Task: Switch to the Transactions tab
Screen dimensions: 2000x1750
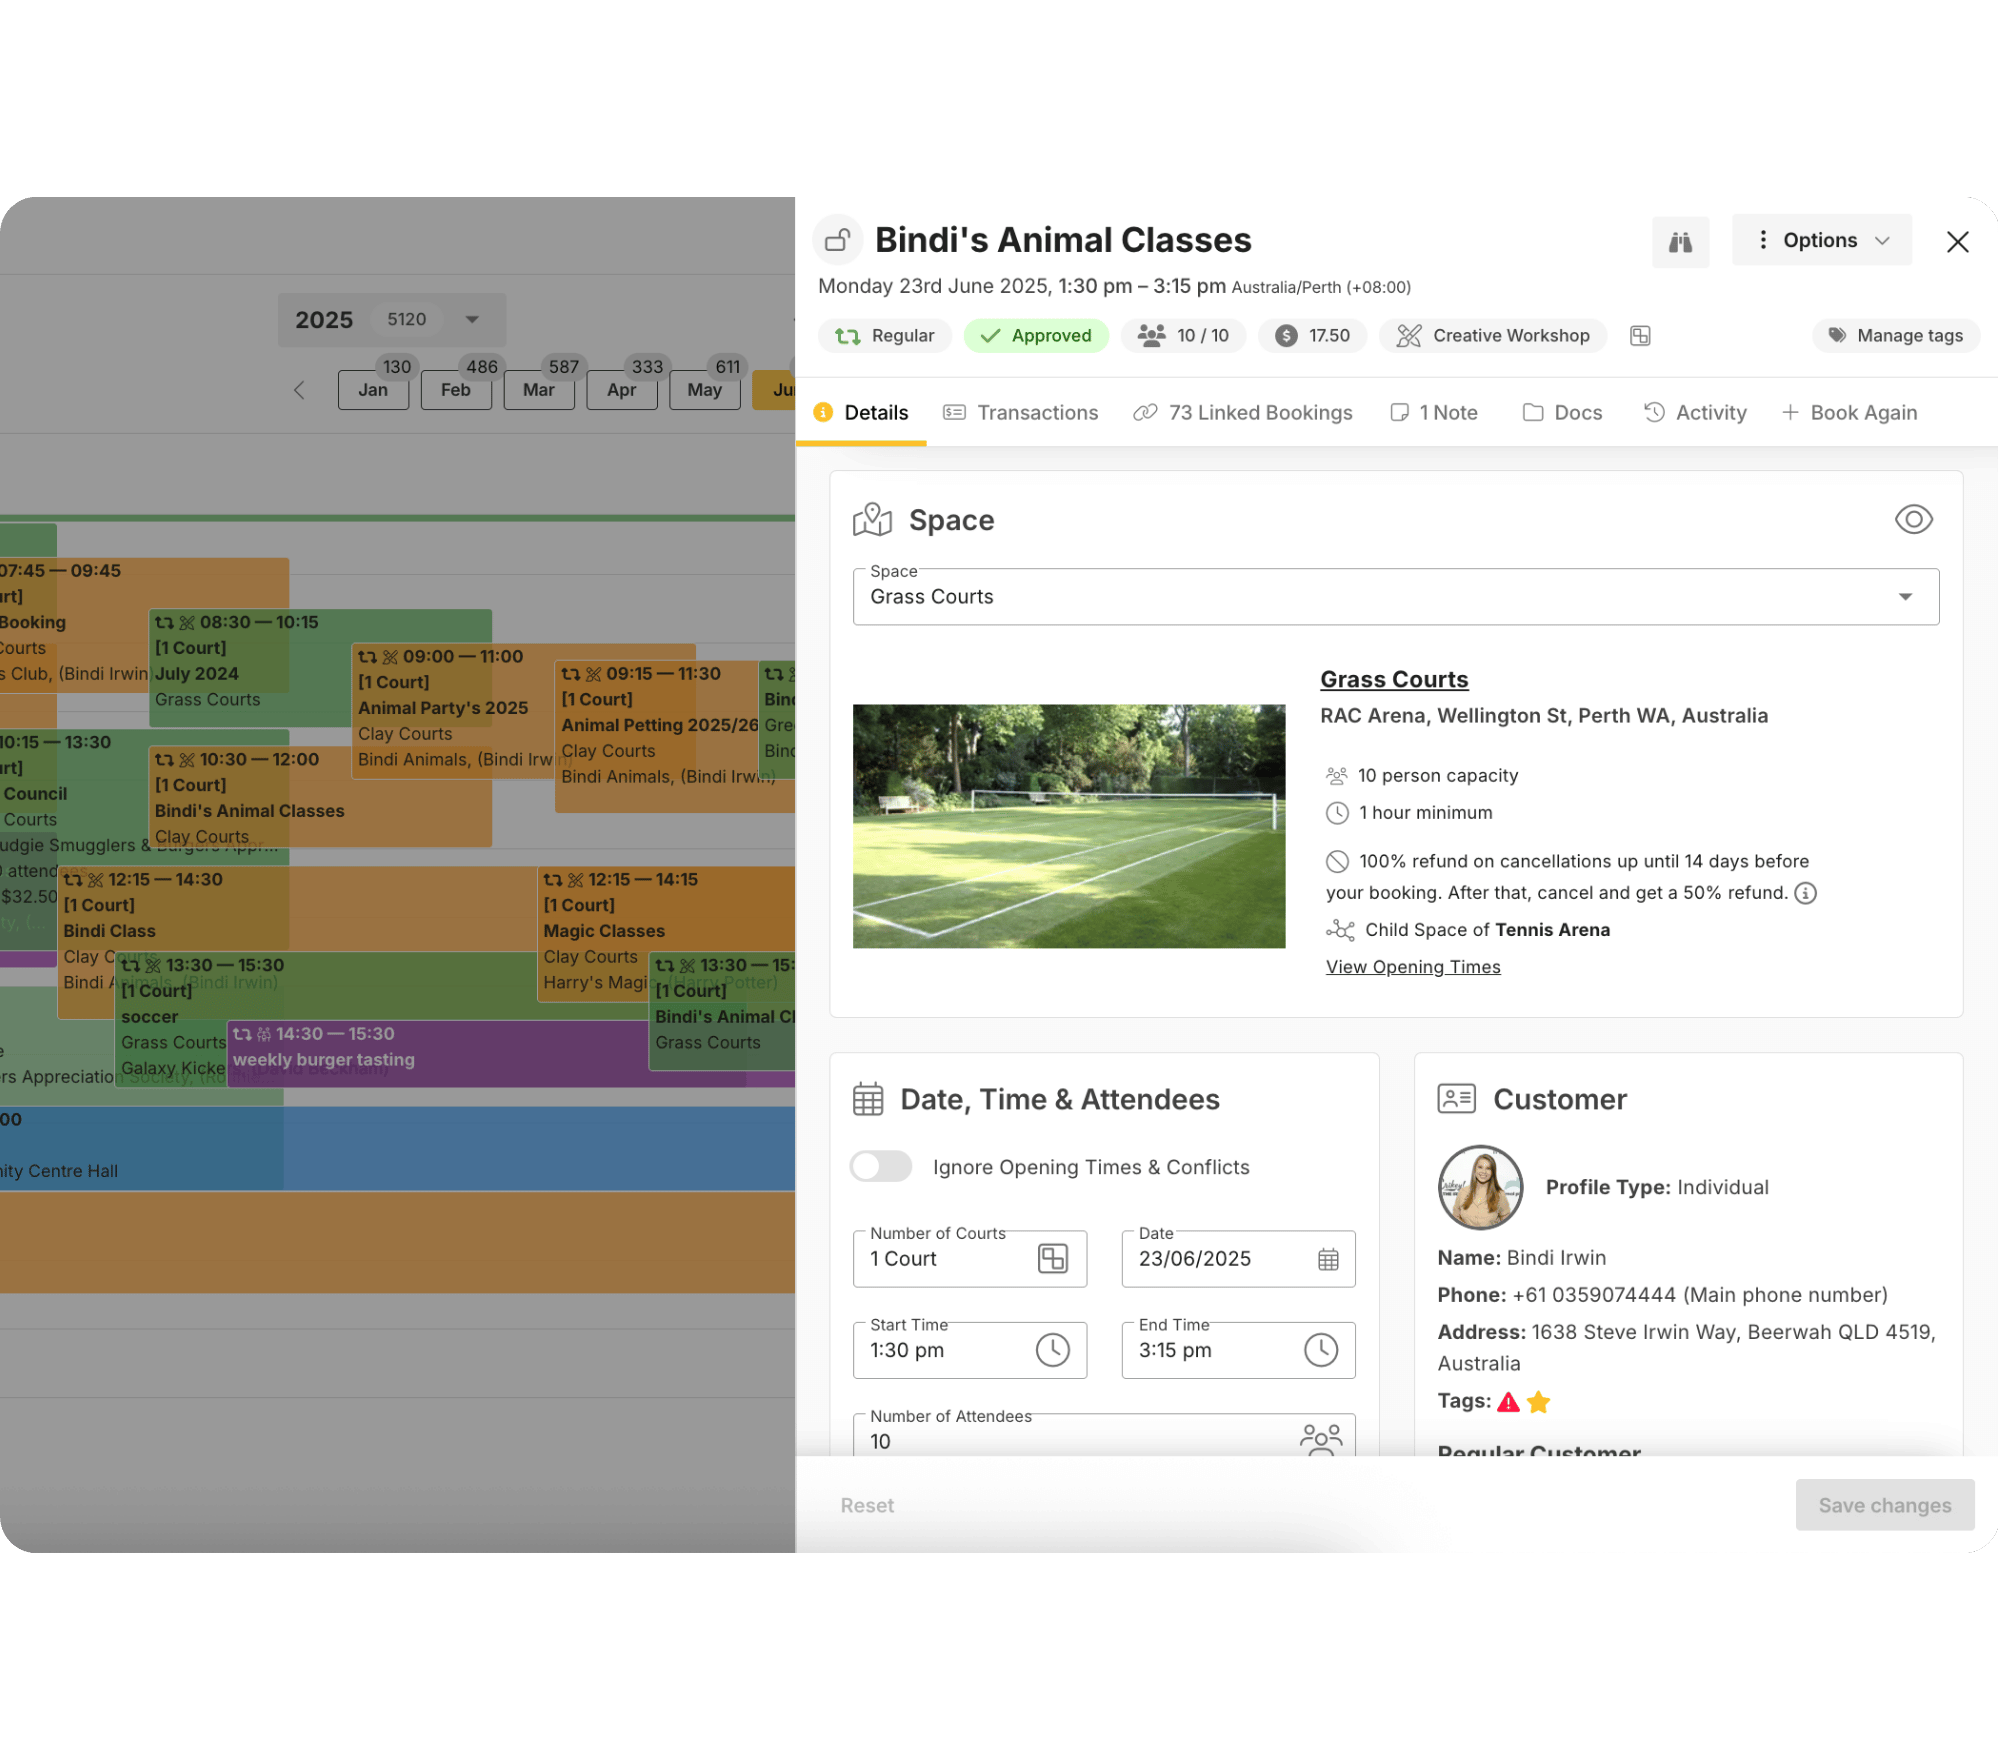Action: coord(1020,413)
